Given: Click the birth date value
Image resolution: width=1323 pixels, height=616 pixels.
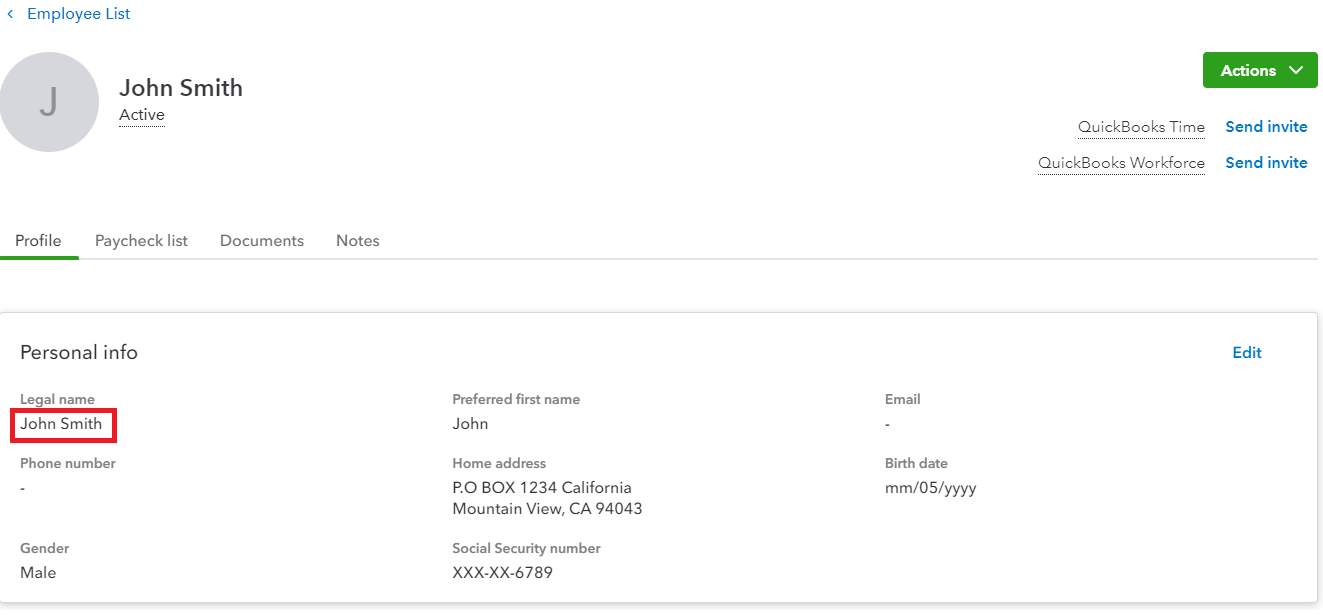Looking at the screenshot, I should 930,489.
